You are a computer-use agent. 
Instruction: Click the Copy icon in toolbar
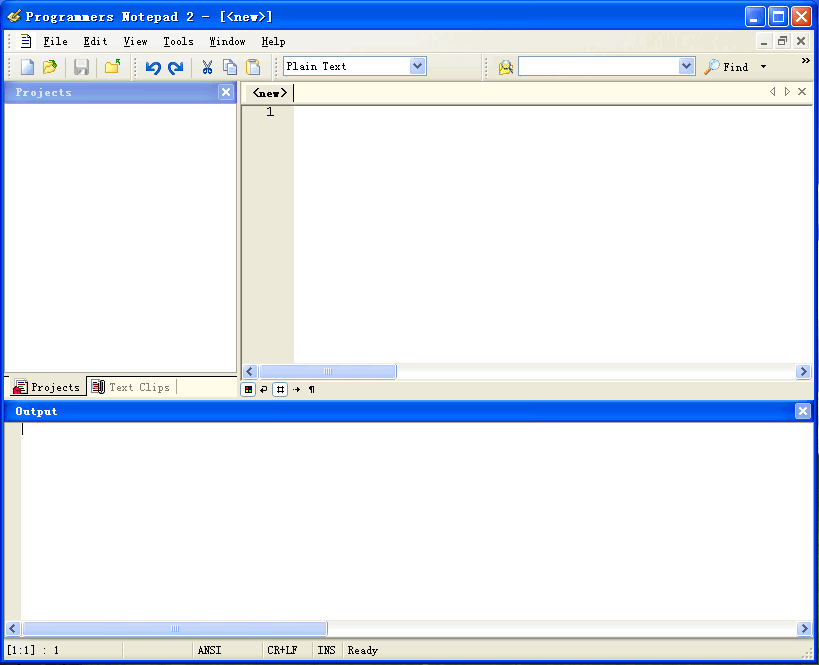[230, 67]
